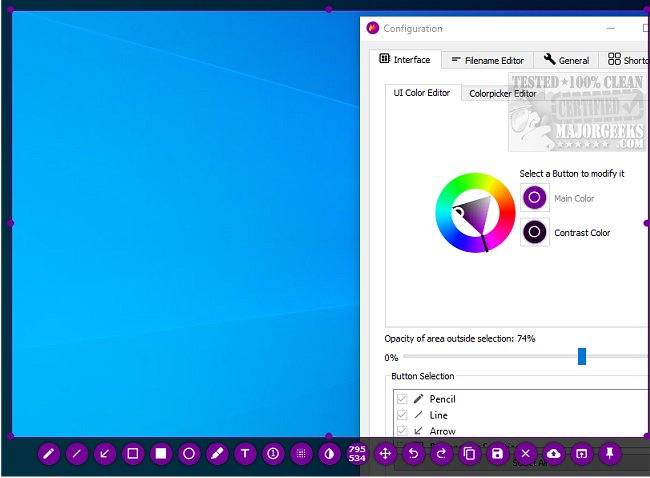650x478 pixels.
Task: Click the 'Pencil' row in Button Selection
Action: click(521, 399)
